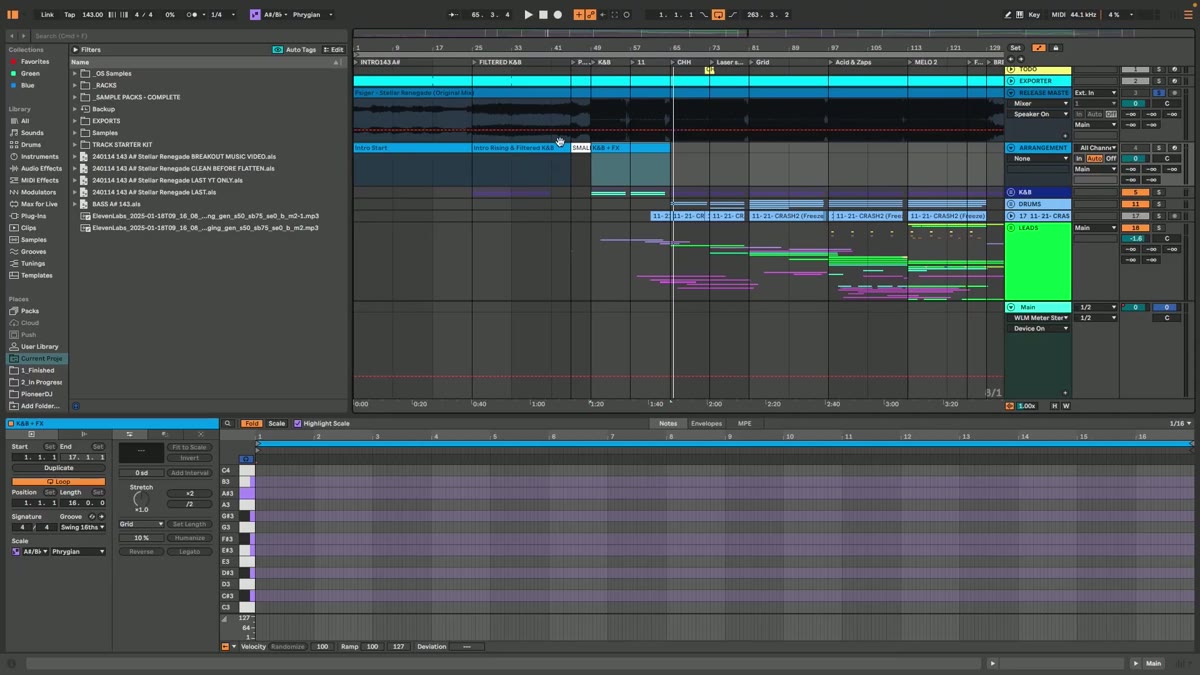Screen dimensions: 1200x675
Task: Adjust the Stretch knob
Action: (x=141, y=498)
